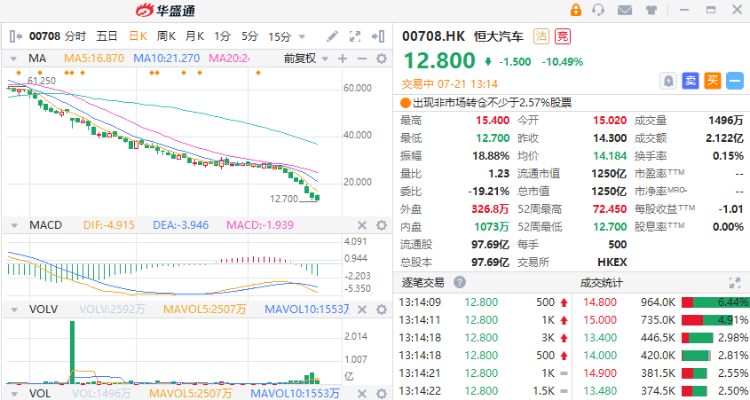This screenshot has width=750, height=400.
Task: Click DEA:-3.946 indicator value
Action: tap(181, 225)
